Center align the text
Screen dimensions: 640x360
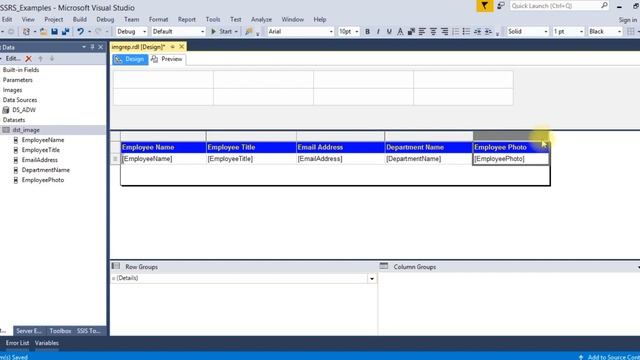pyautogui.click(x=433, y=31)
